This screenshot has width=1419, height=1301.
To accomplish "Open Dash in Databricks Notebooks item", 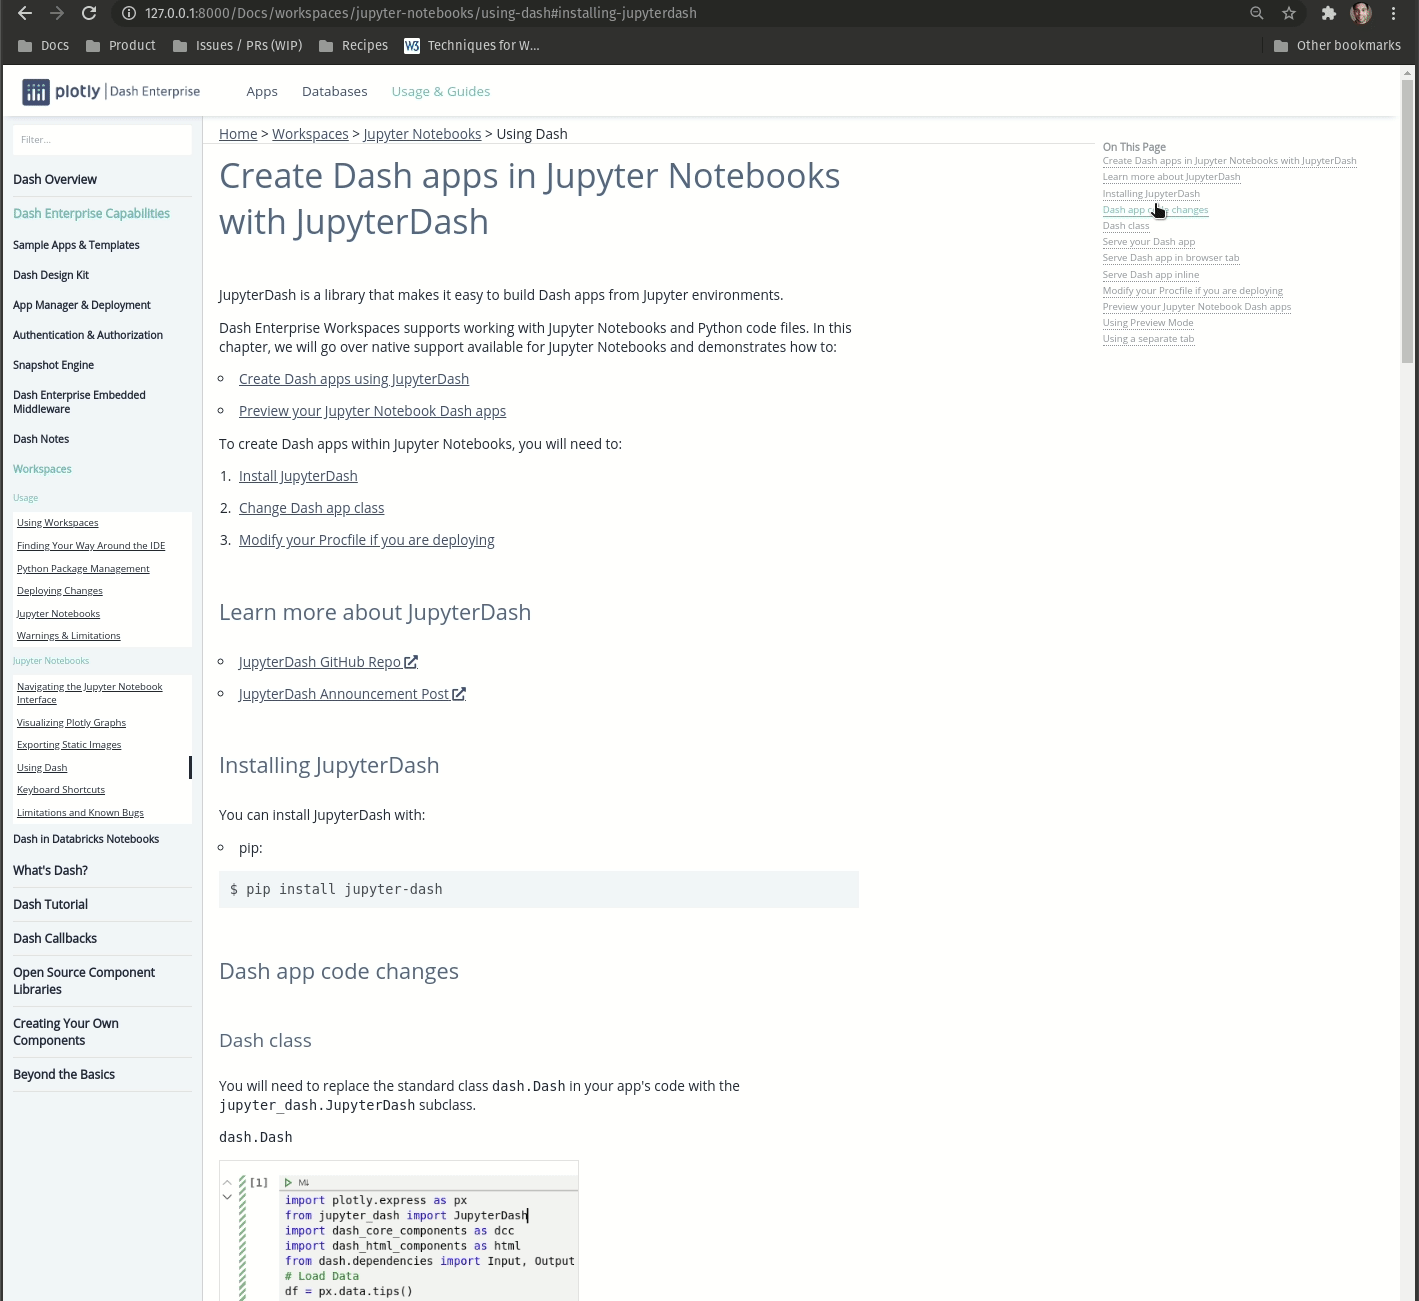I will [86, 839].
